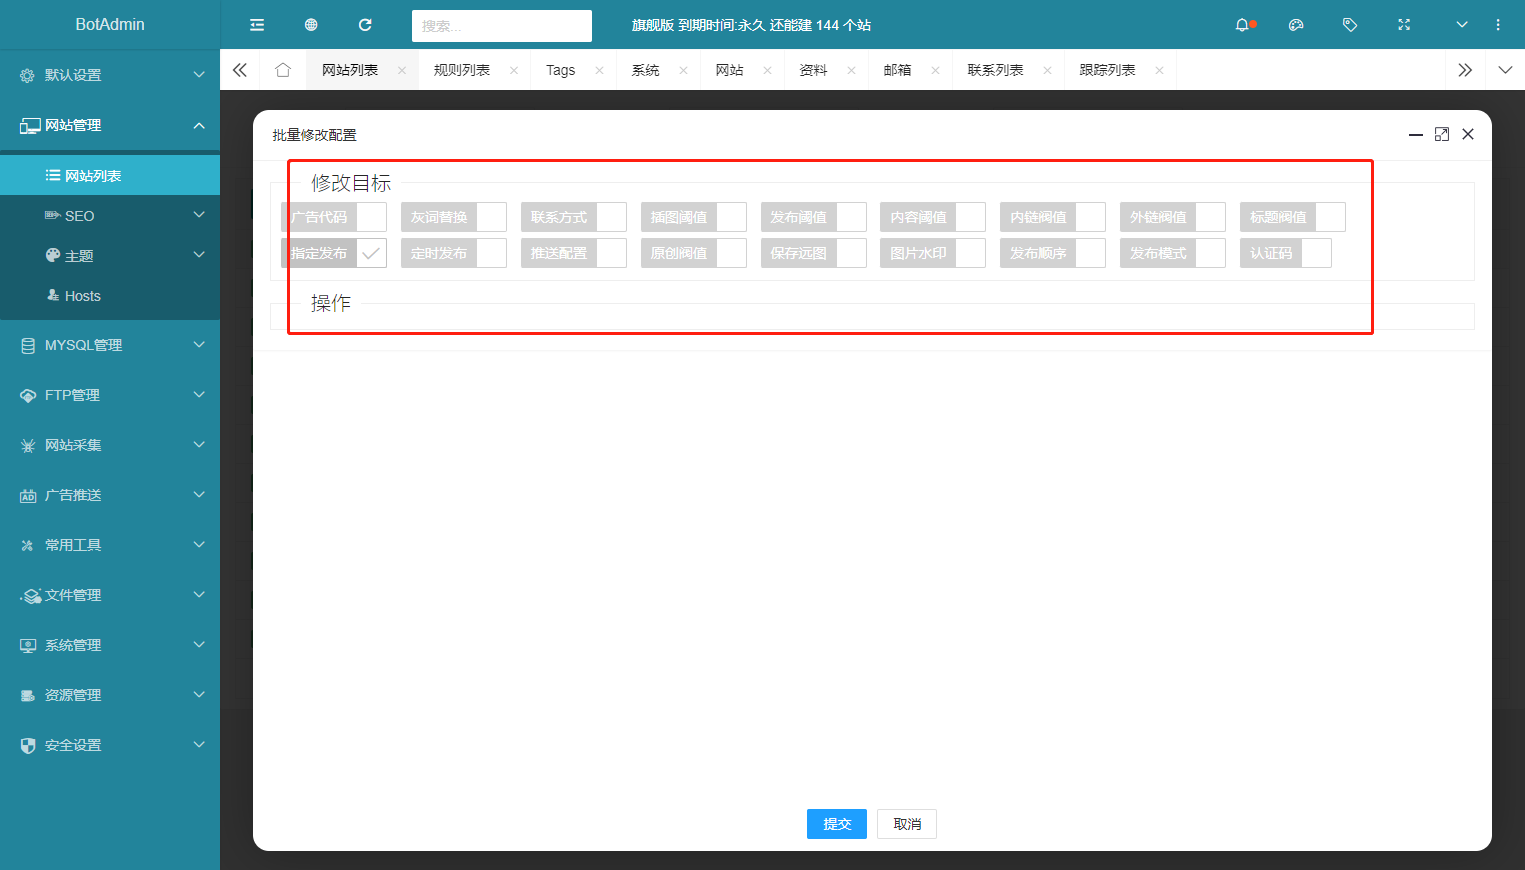Close the 规则列表 tab
1525x870 pixels.
(x=514, y=70)
